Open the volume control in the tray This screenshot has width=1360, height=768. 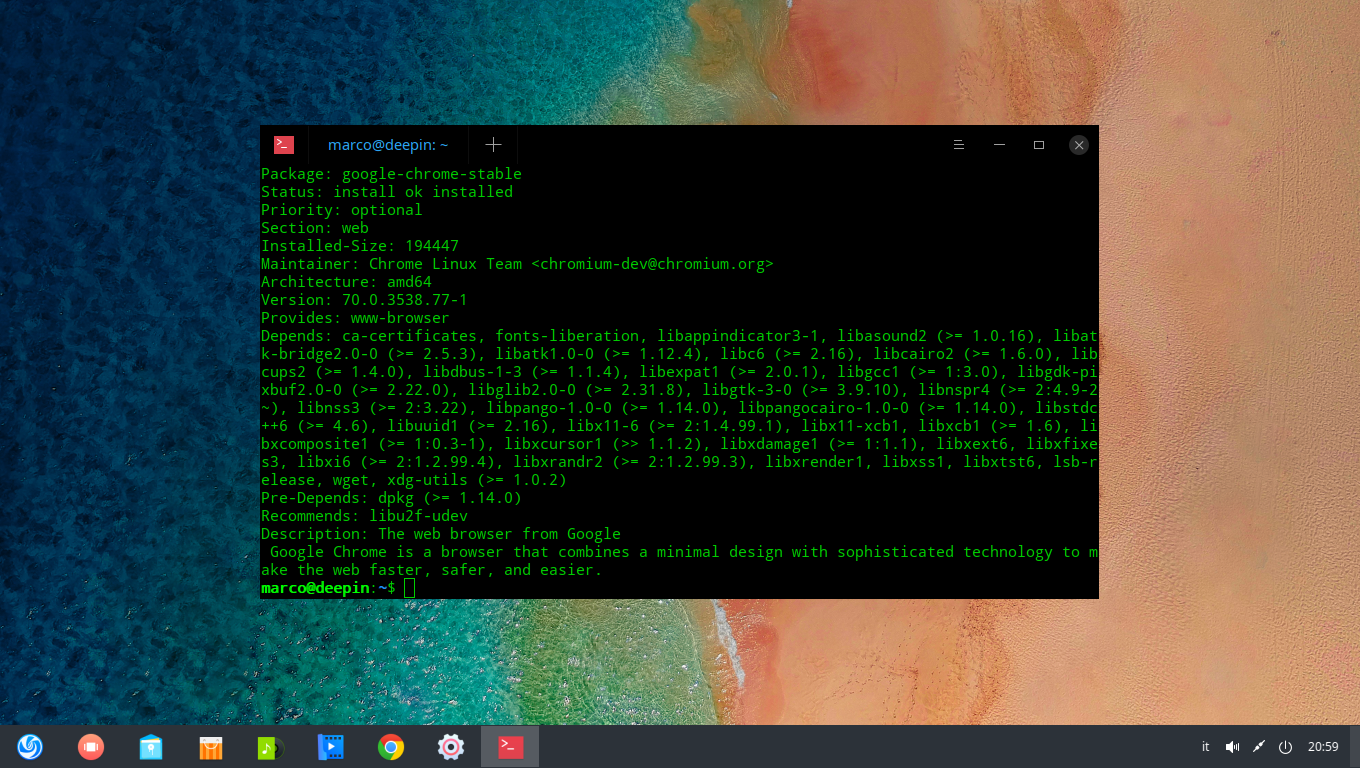click(1232, 747)
